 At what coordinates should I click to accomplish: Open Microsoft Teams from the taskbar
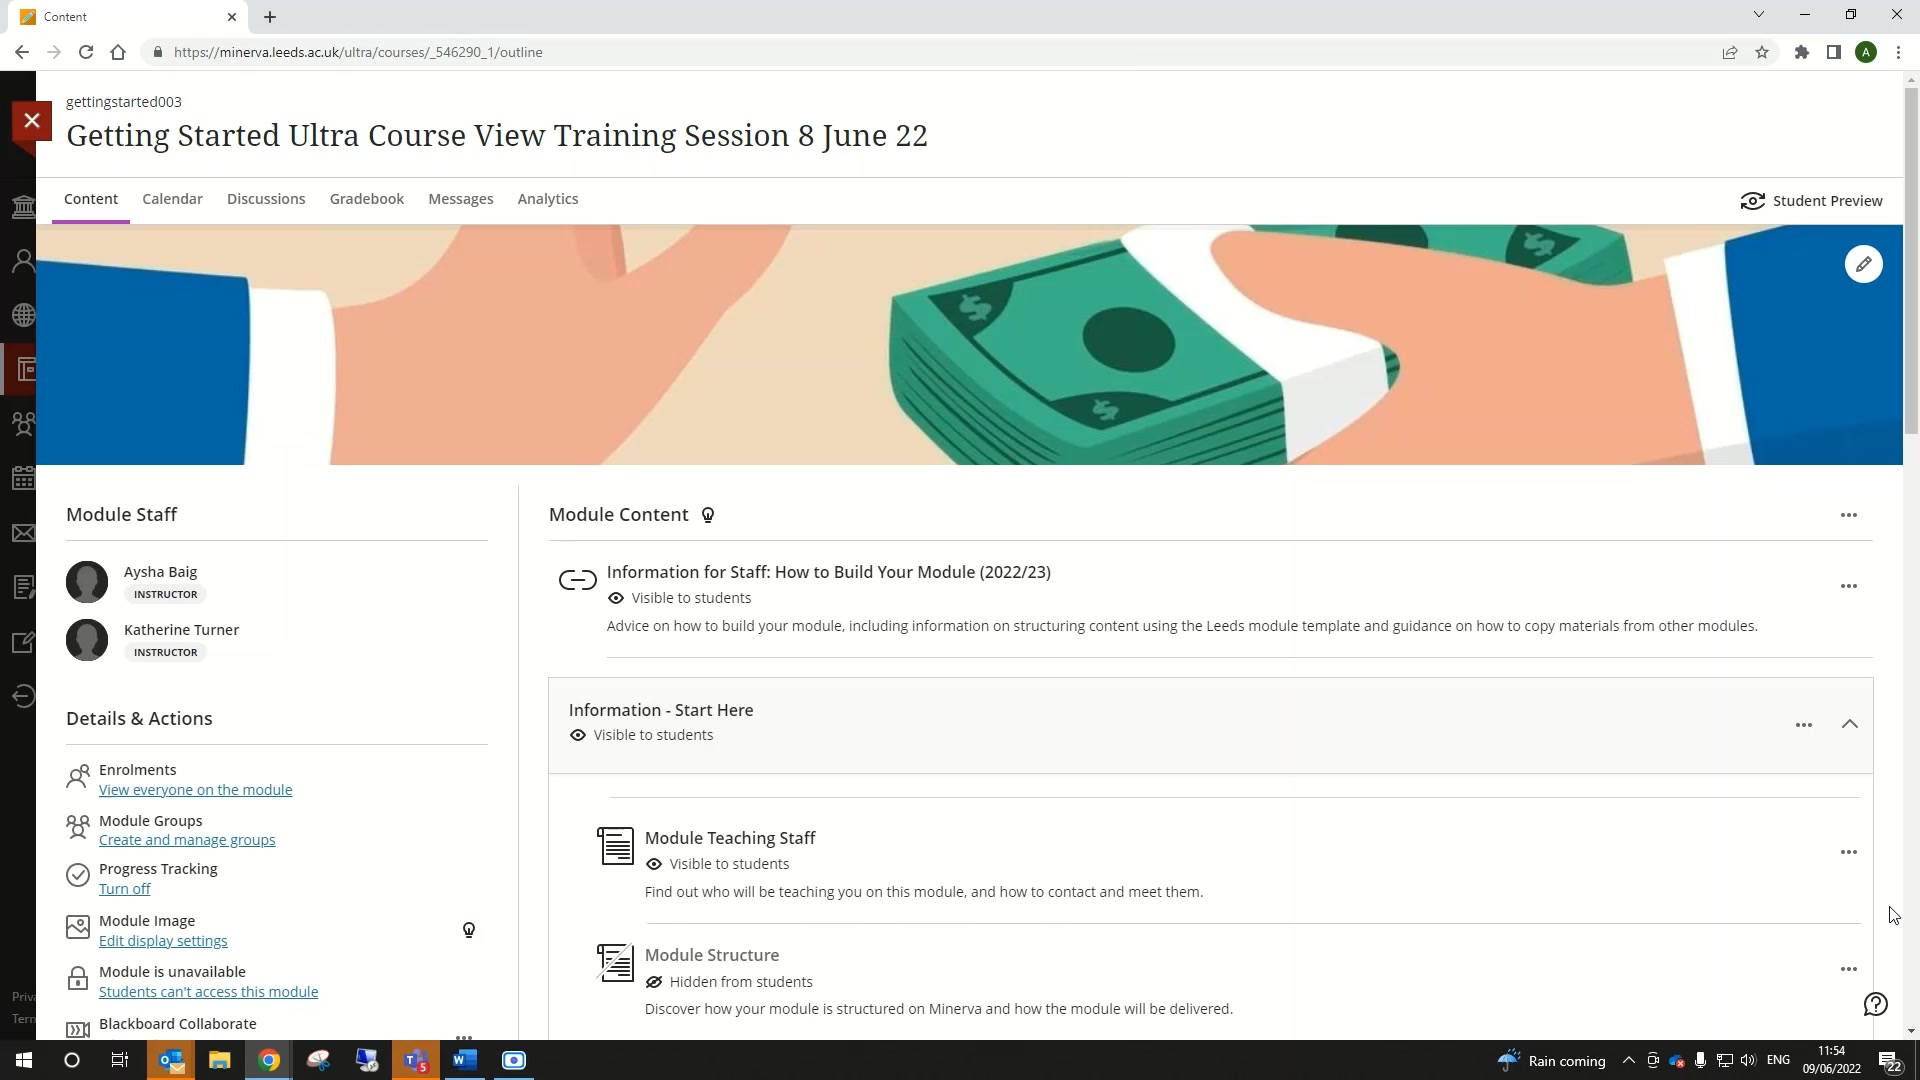(x=415, y=1059)
